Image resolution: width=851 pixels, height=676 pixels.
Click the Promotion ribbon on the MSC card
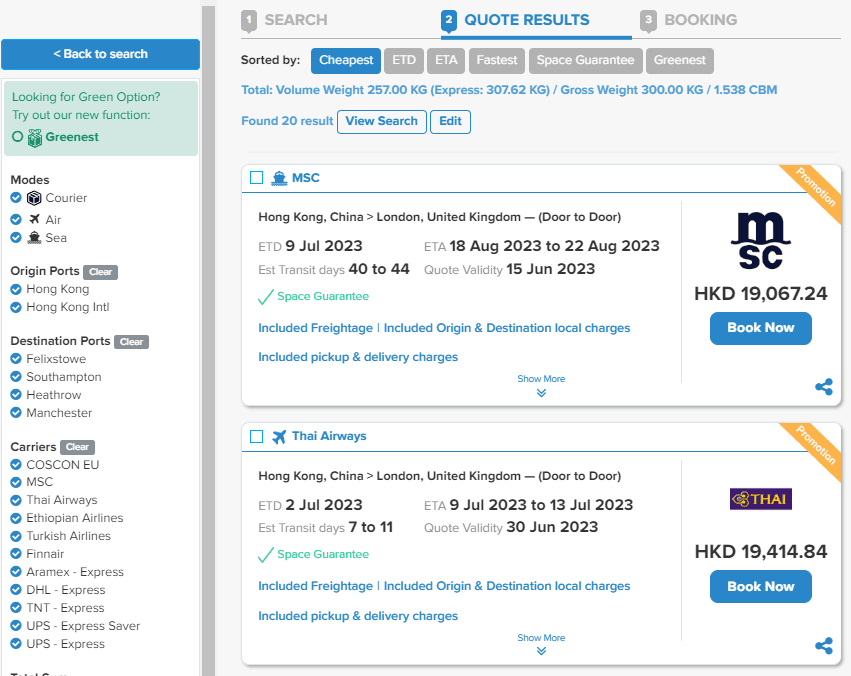(815, 188)
